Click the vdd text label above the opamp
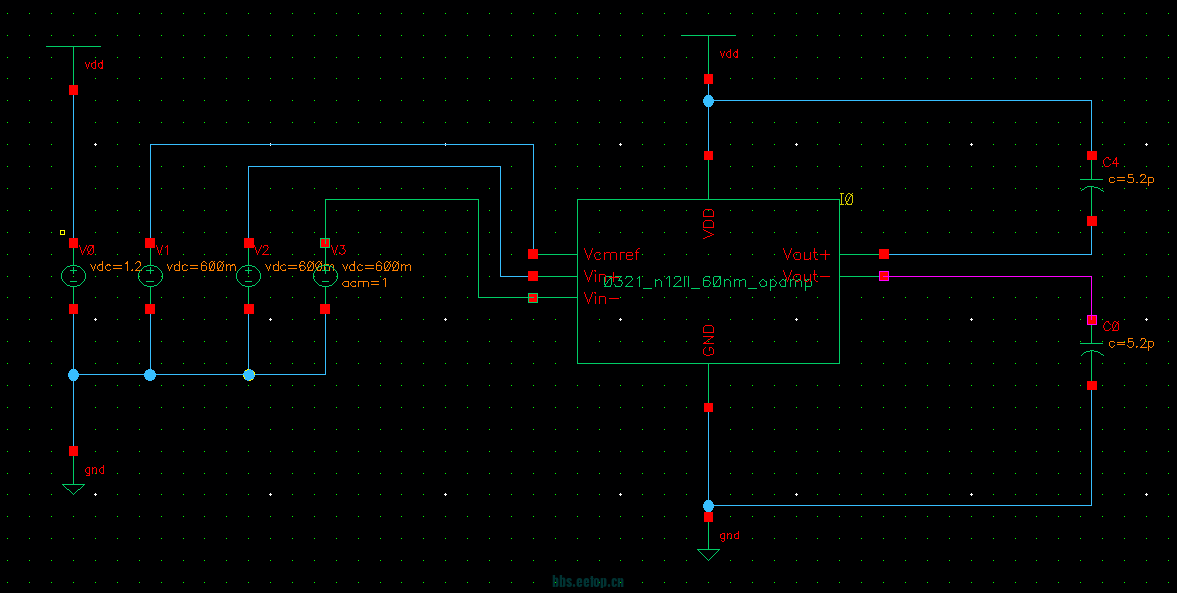 click(x=729, y=54)
